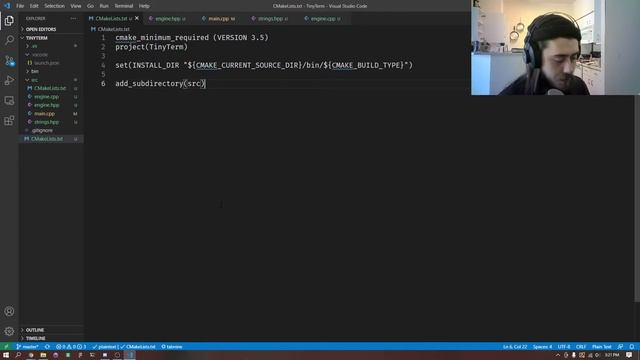Click the Ln 6, Col 22 cursor position

[515, 347]
